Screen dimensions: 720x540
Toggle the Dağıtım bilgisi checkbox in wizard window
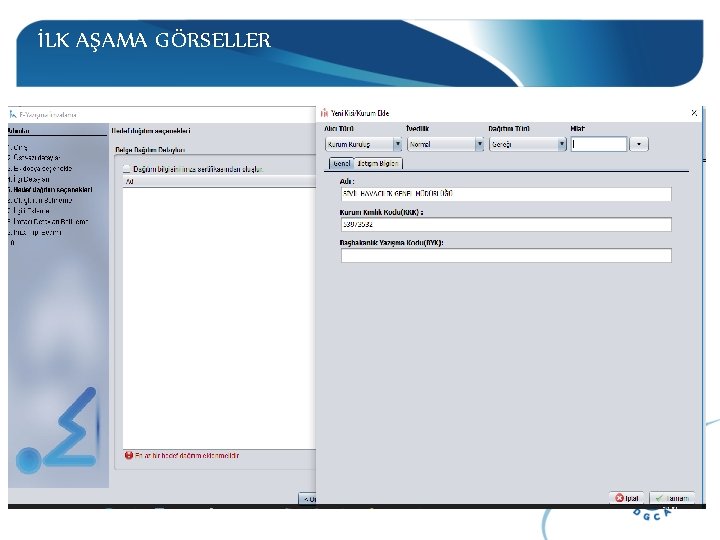[x=127, y=169]
